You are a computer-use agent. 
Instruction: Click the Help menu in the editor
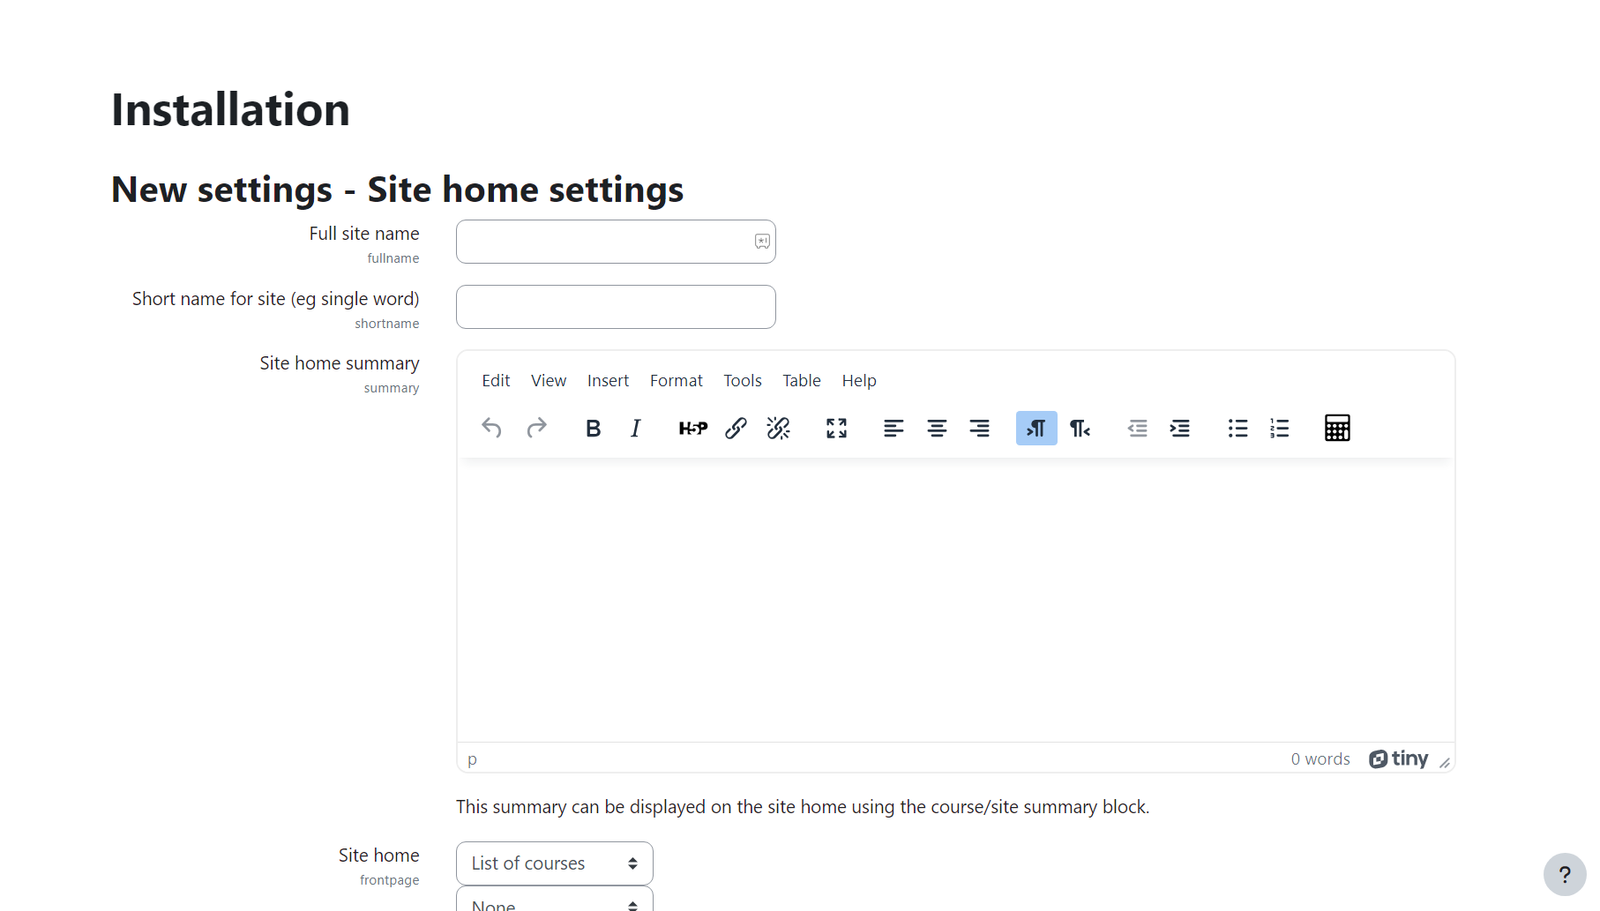coord(858,380)
